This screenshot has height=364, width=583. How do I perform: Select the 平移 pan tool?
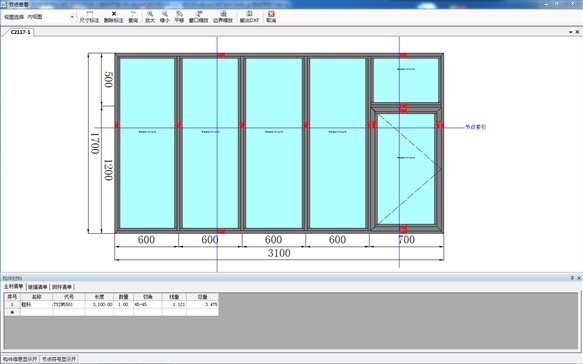[179, 17]
